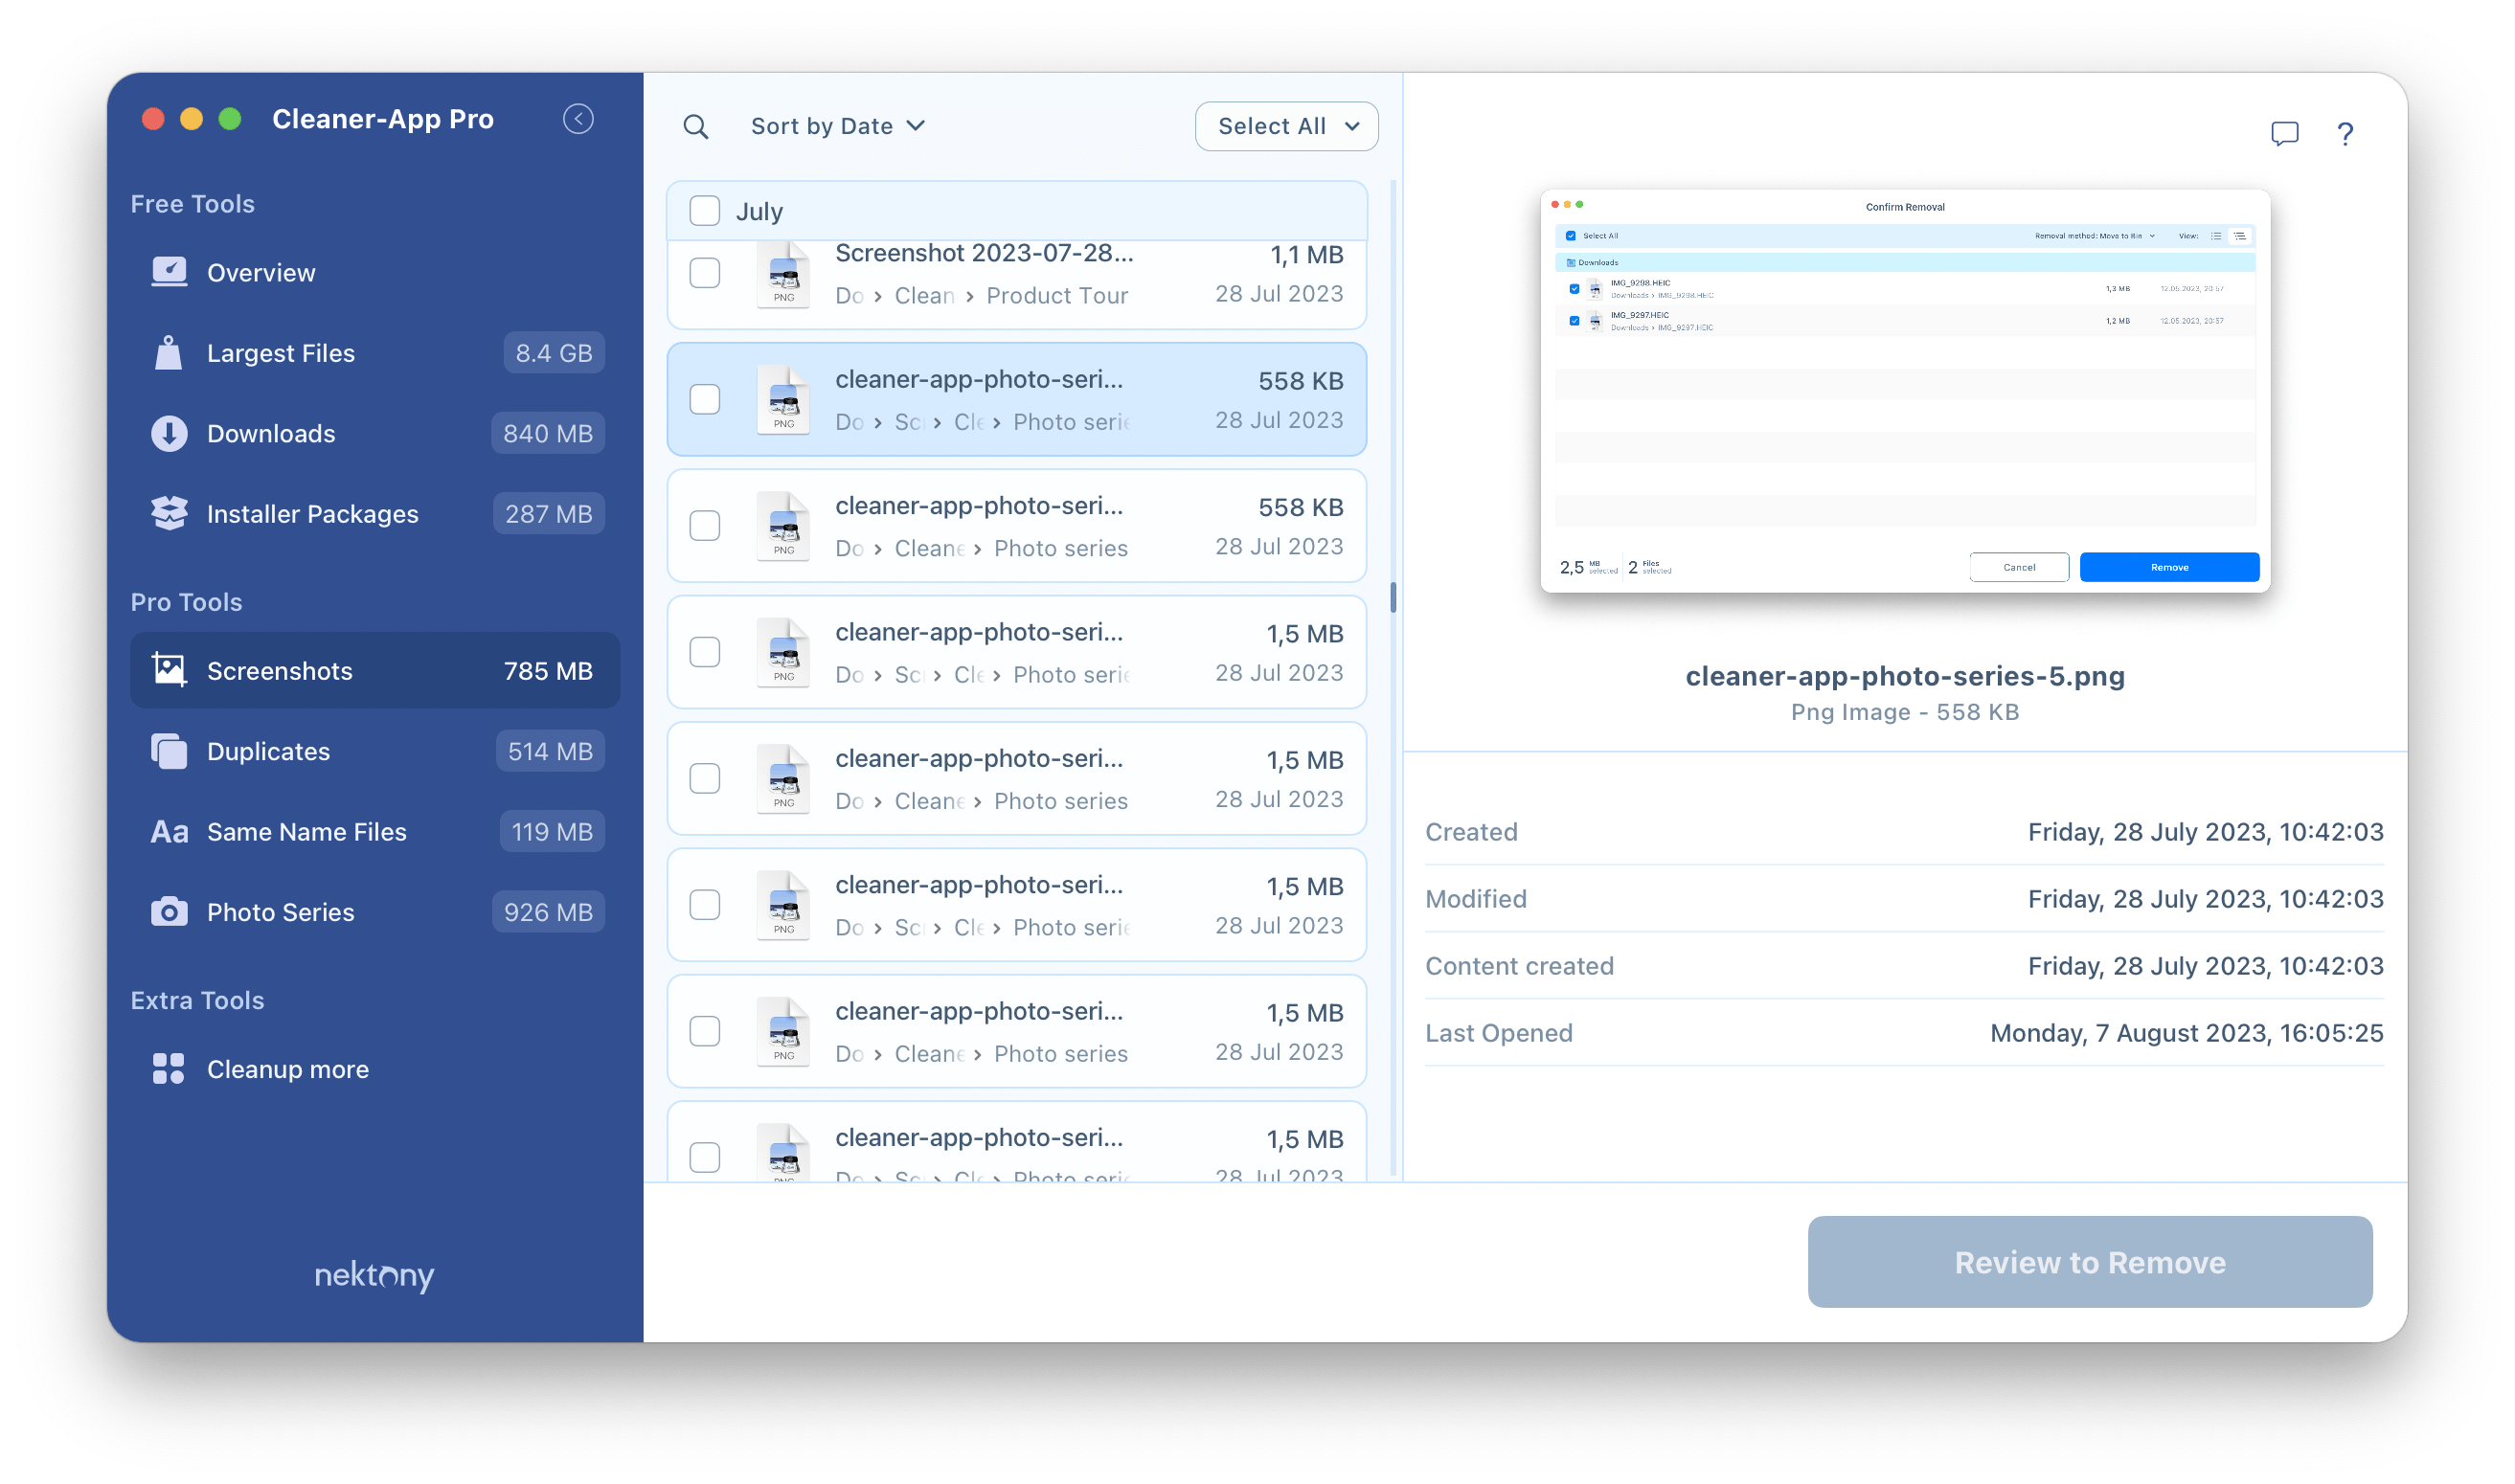Open the Duplicates tool
This screenshot has width=2515, height=1484.
[x=267, y=751]
